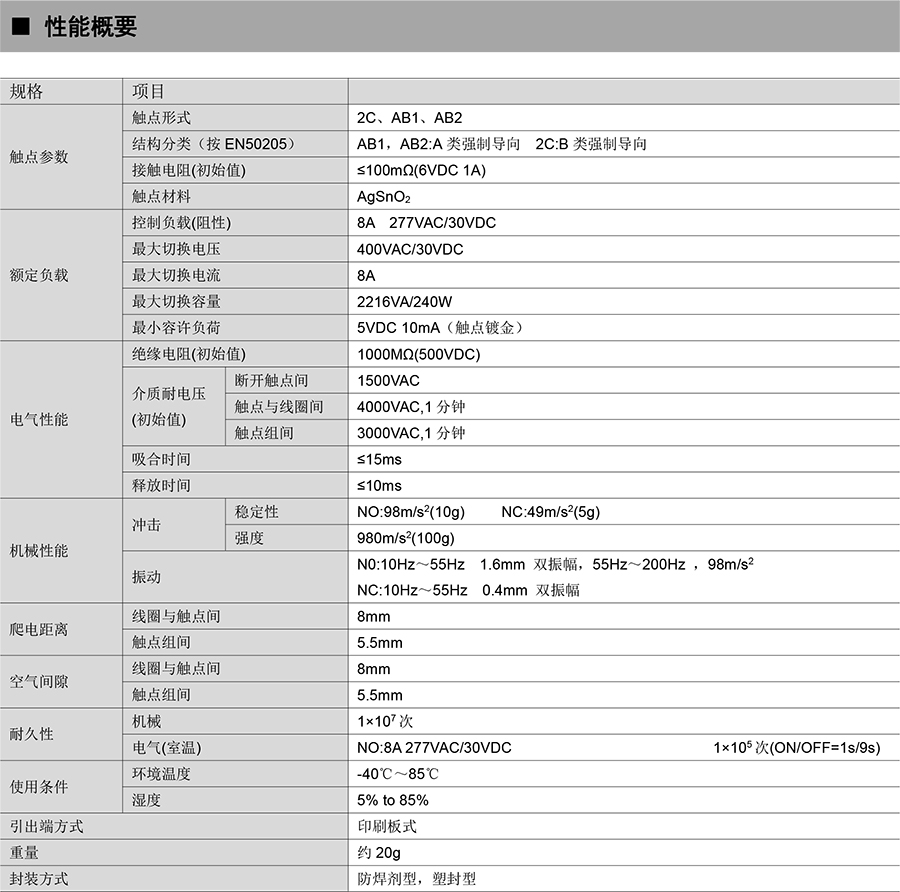This screenshot has width=900, height=892.
Task: Click the -40℃～85℃ ambient temperature value
Action: [398, 774]
